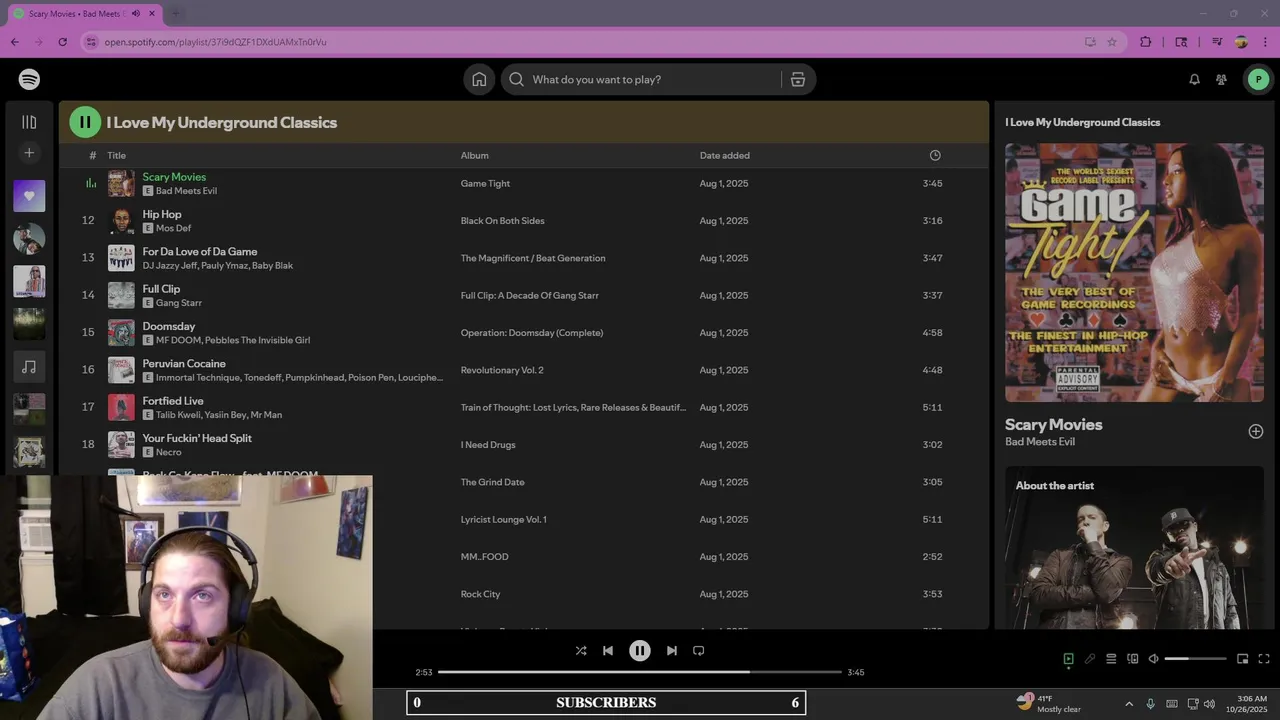Open the miniplayer icon
This screenshot has height=720, width=1280.
tap(1243, 659)
